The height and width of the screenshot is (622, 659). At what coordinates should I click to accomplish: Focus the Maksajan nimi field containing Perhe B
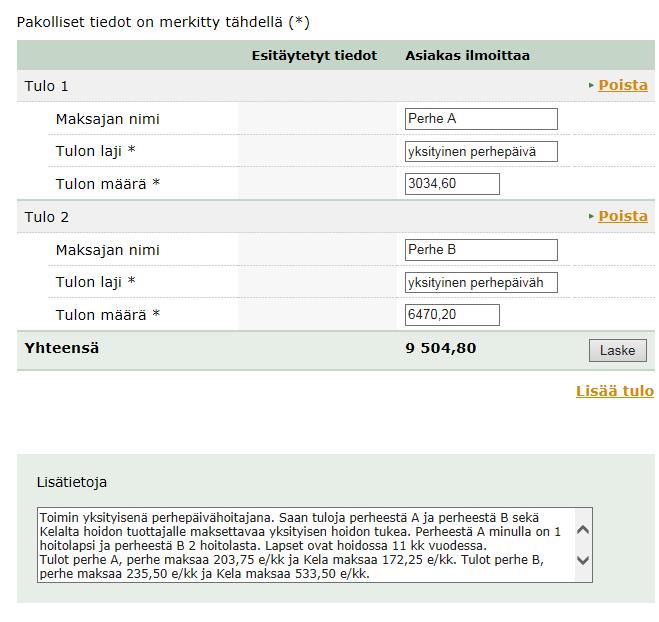click(481, 250)
